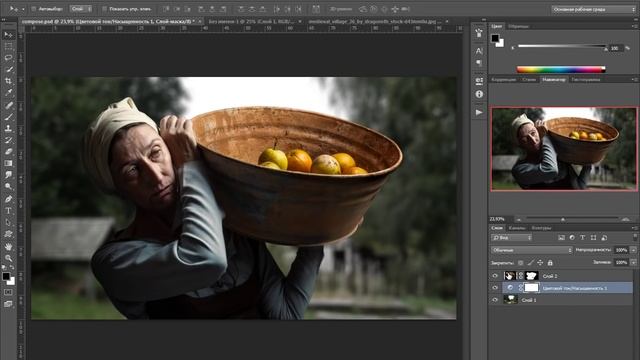Toggle lock position for layer
Viewport: 640px width, 360px height.
540,263
